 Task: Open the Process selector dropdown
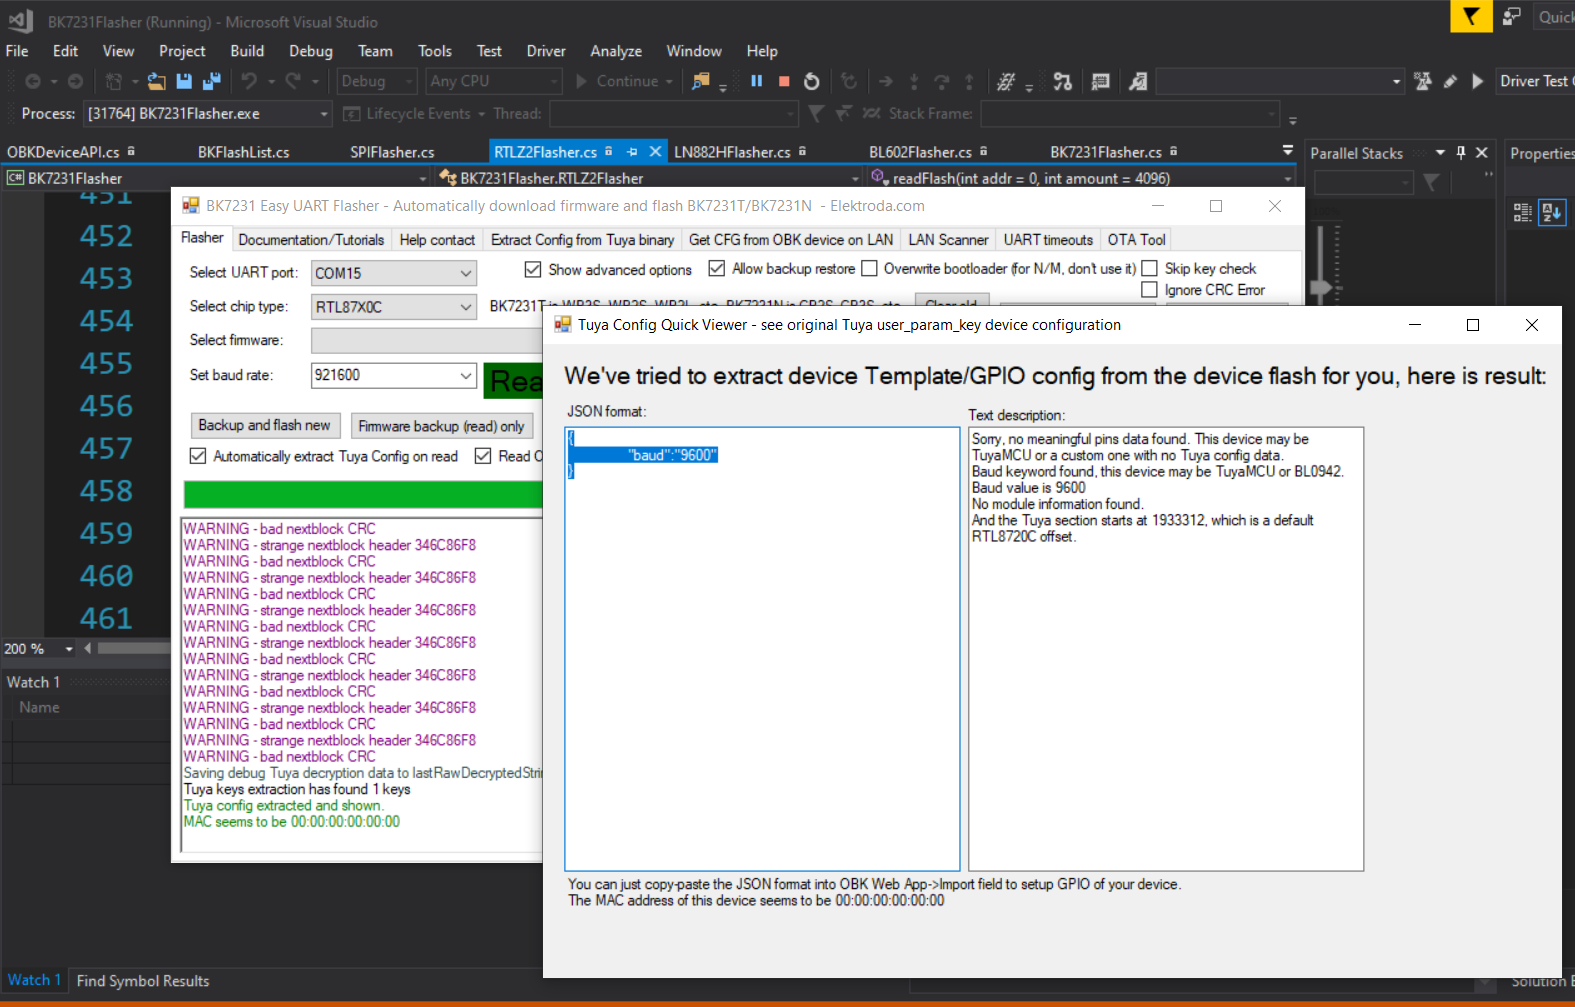[x=323, y=114]
